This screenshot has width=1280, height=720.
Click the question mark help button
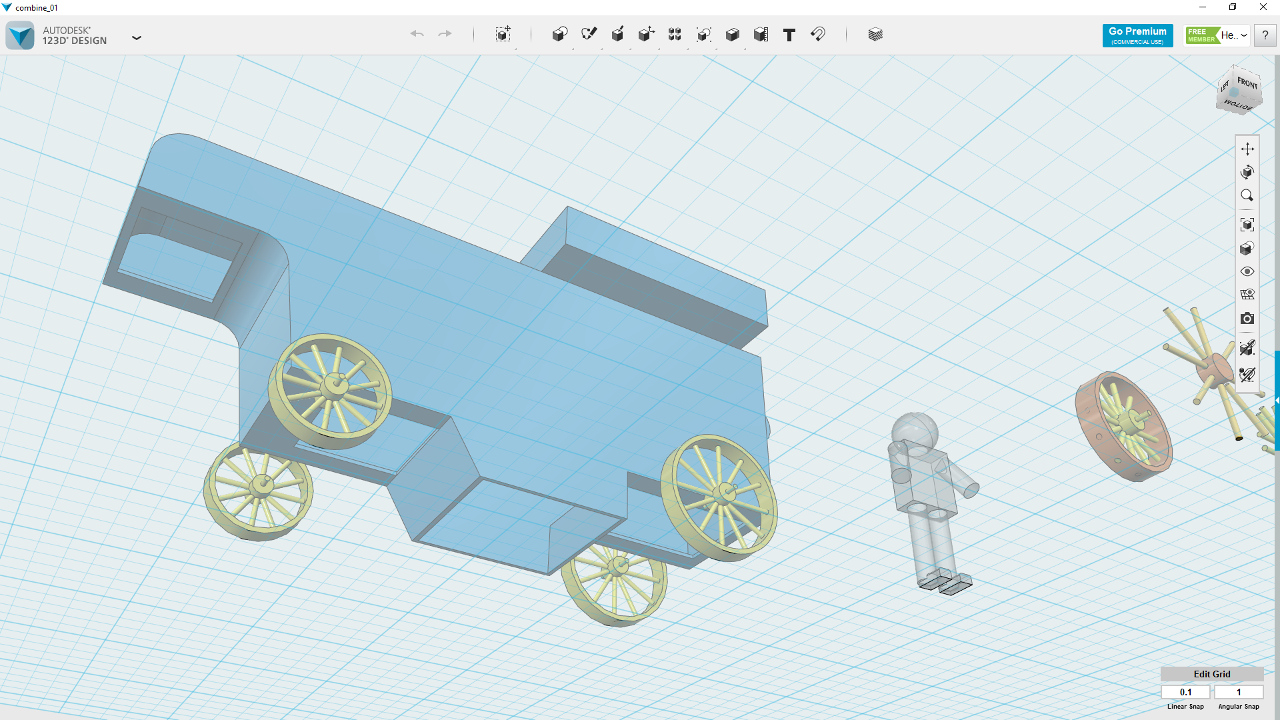tap(1266, 35)
